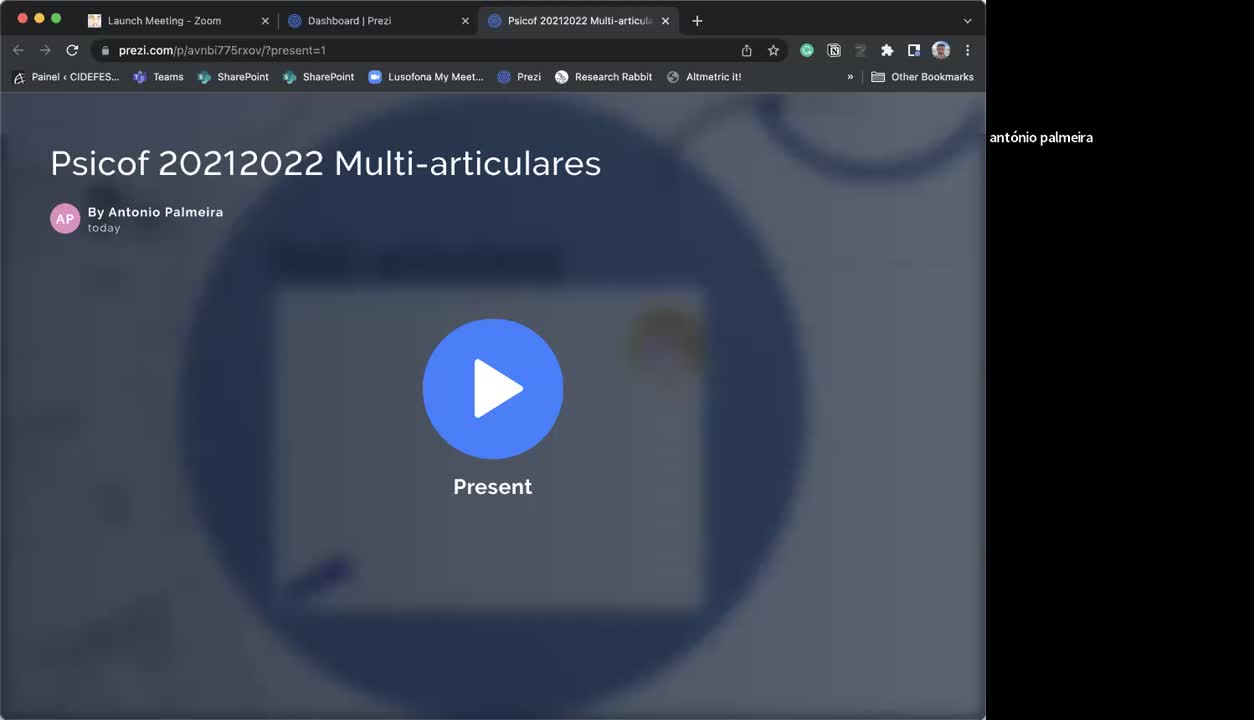This screenshot has height=720, width=1254.
Task: Open the Chrome three-dot menu
Action: [967, 50]
